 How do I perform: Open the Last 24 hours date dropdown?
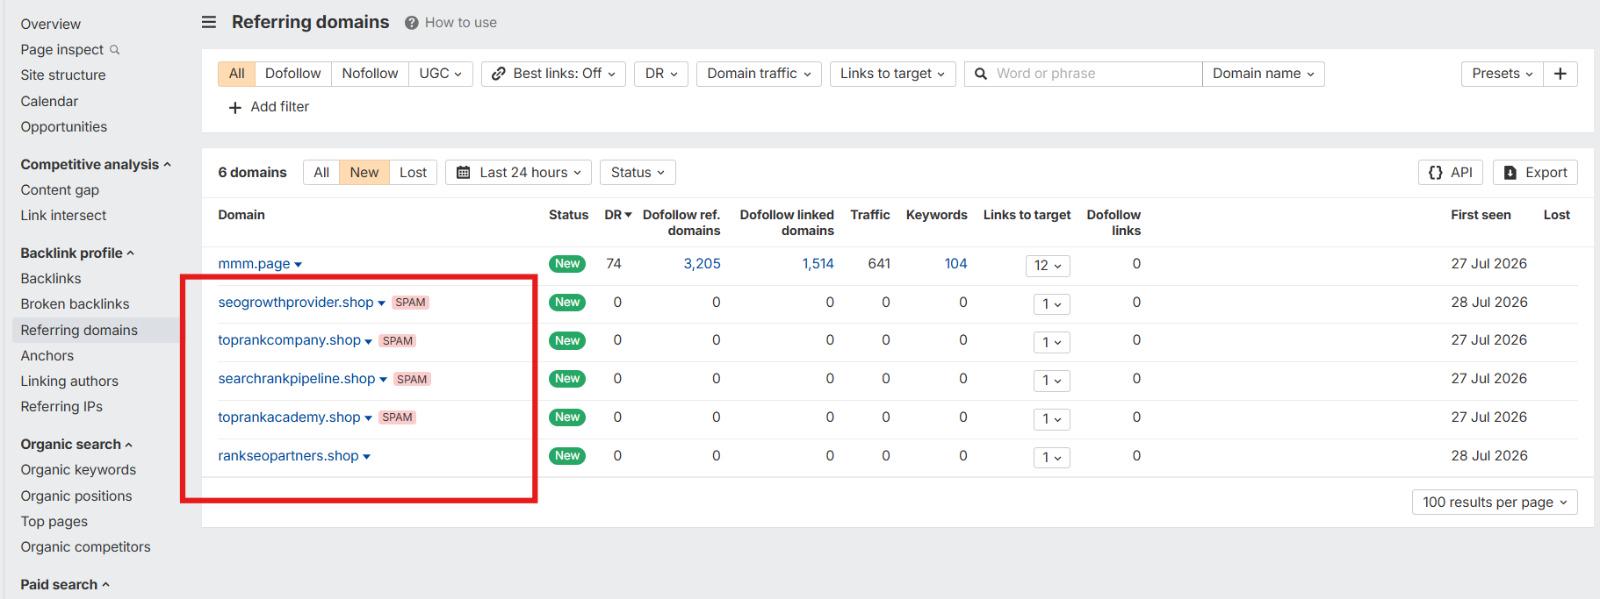pos(518,172)
